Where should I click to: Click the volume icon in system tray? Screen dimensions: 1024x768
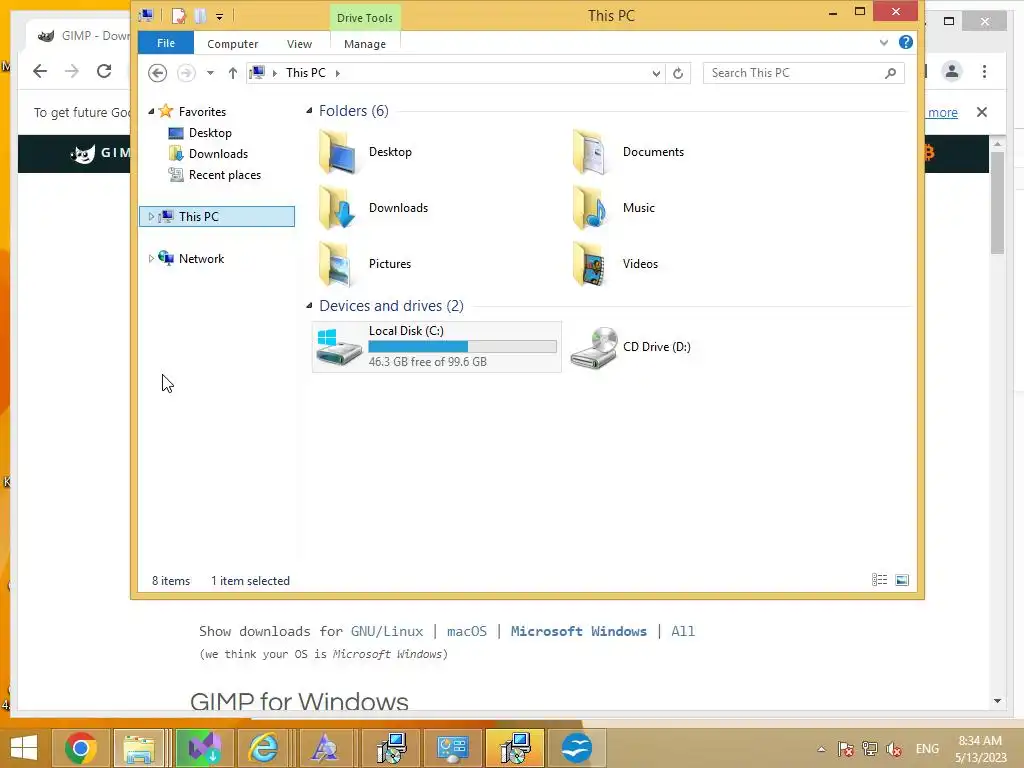tap(894, 749)
